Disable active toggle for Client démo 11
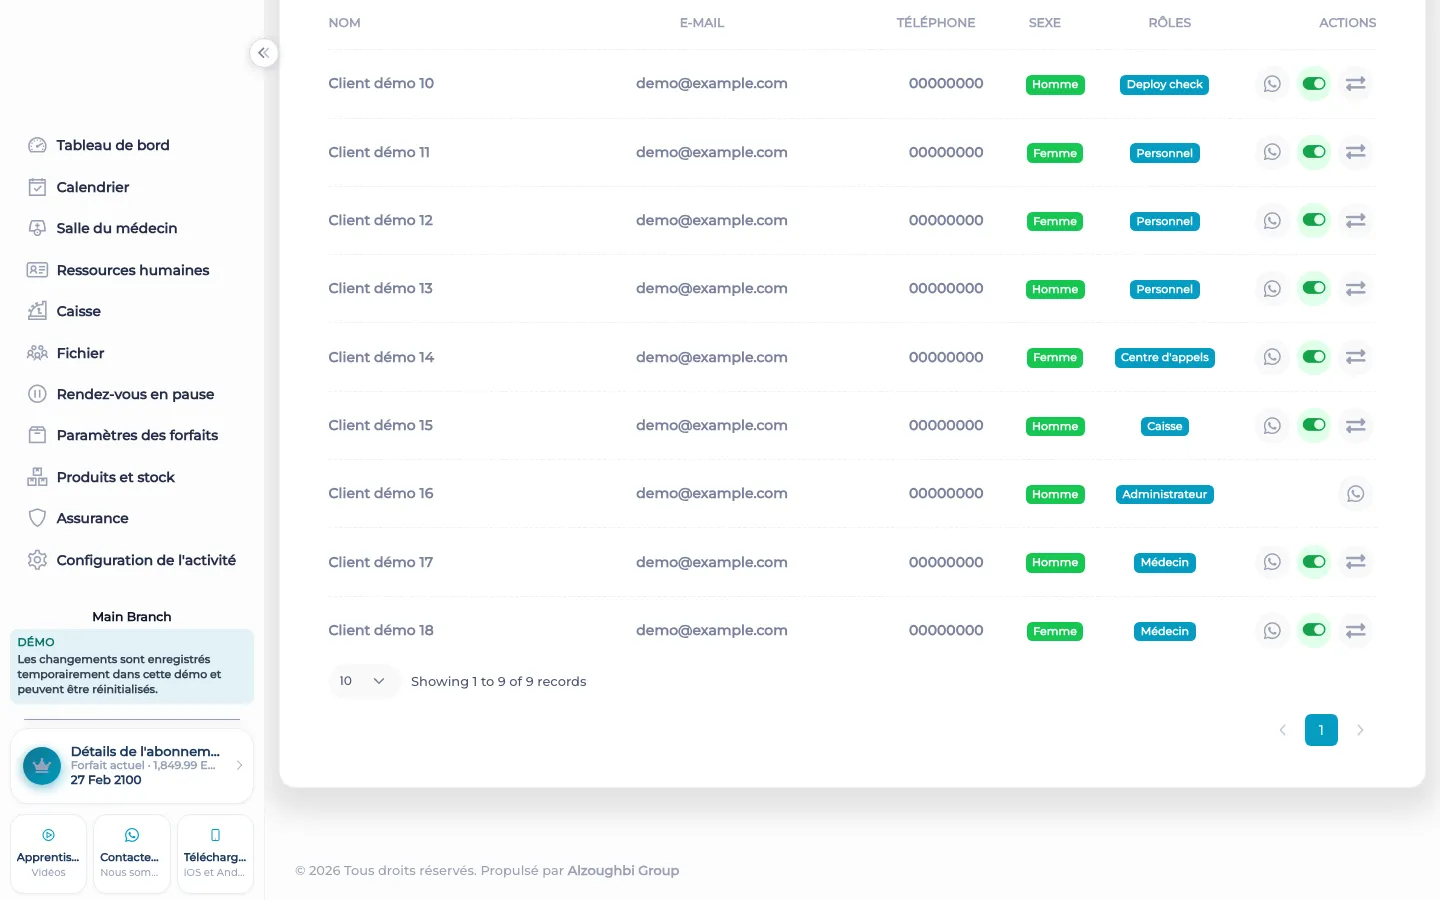 pyautogui.click(x=1314, y=152)
